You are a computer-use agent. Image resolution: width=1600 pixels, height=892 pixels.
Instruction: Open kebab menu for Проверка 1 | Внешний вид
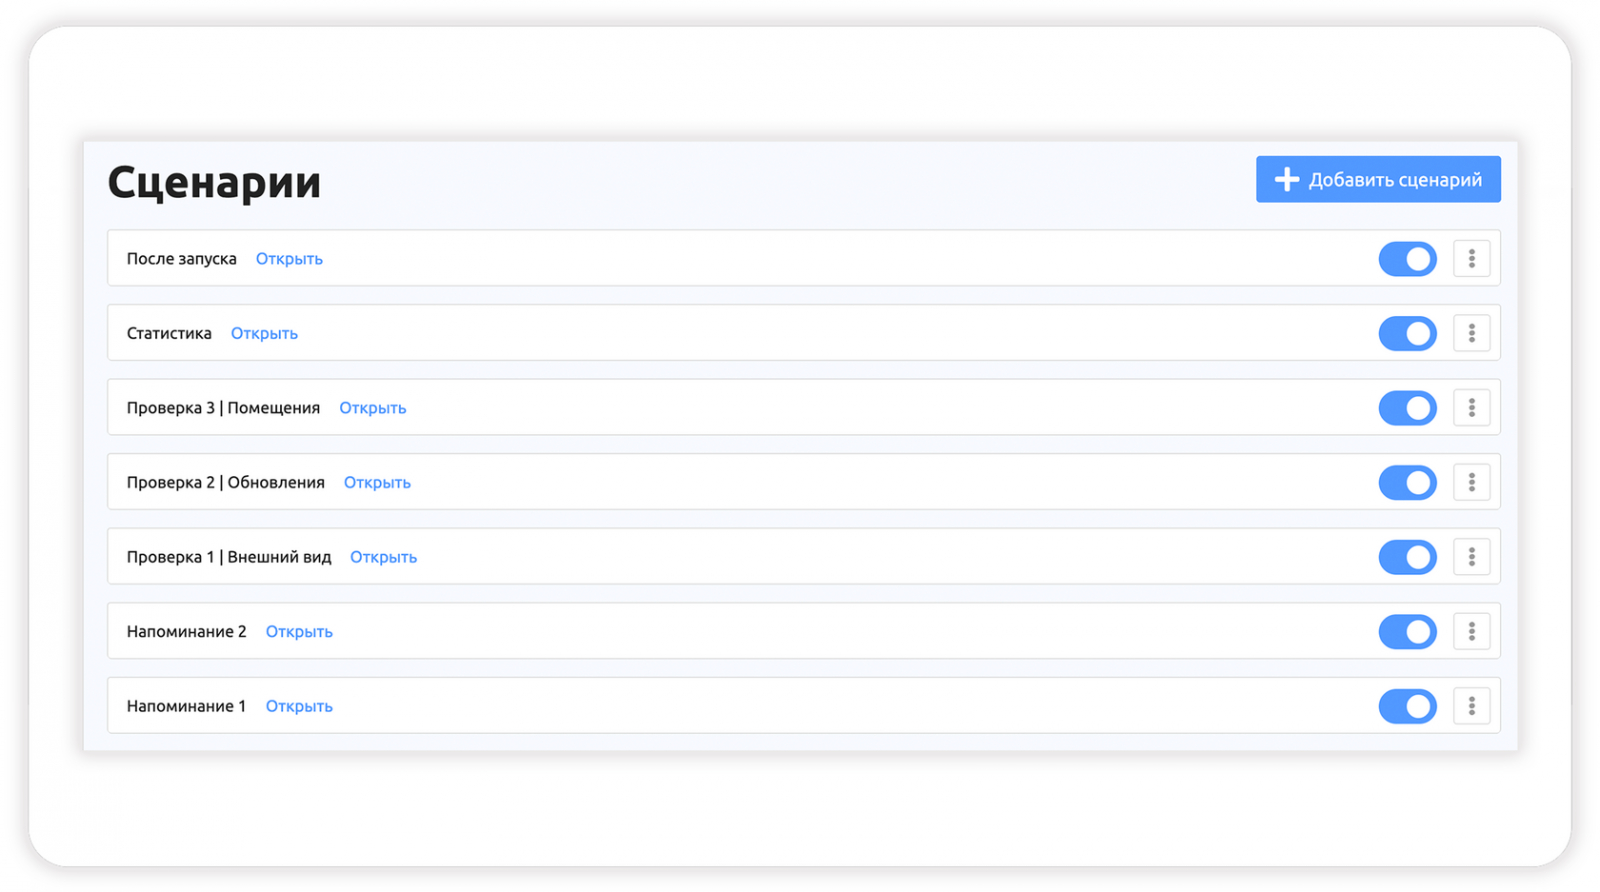pyautogui.click(x=1471, y=557)
